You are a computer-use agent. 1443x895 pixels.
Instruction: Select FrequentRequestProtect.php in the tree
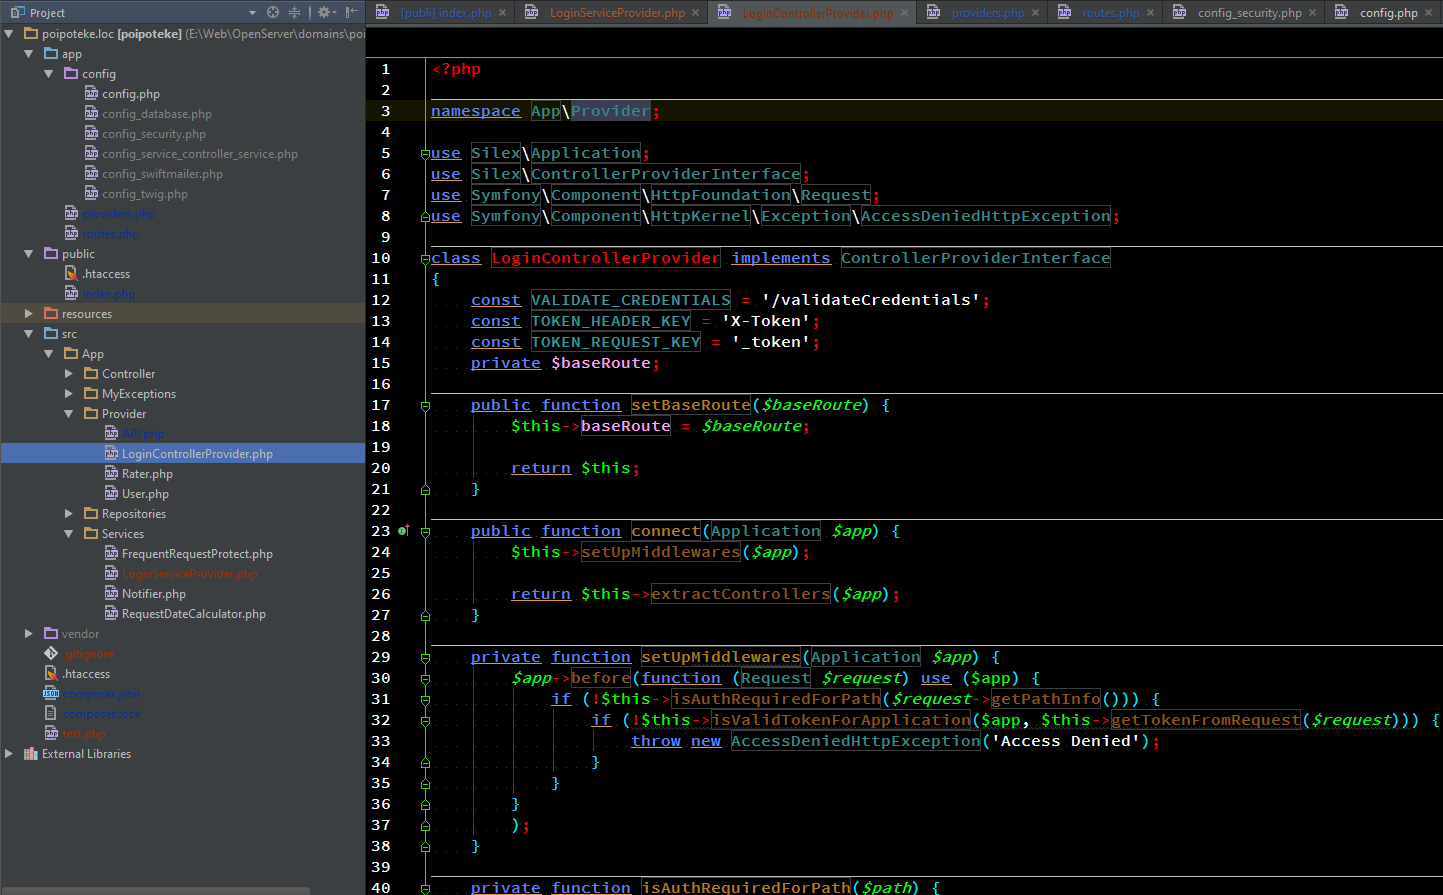point(197,553)
